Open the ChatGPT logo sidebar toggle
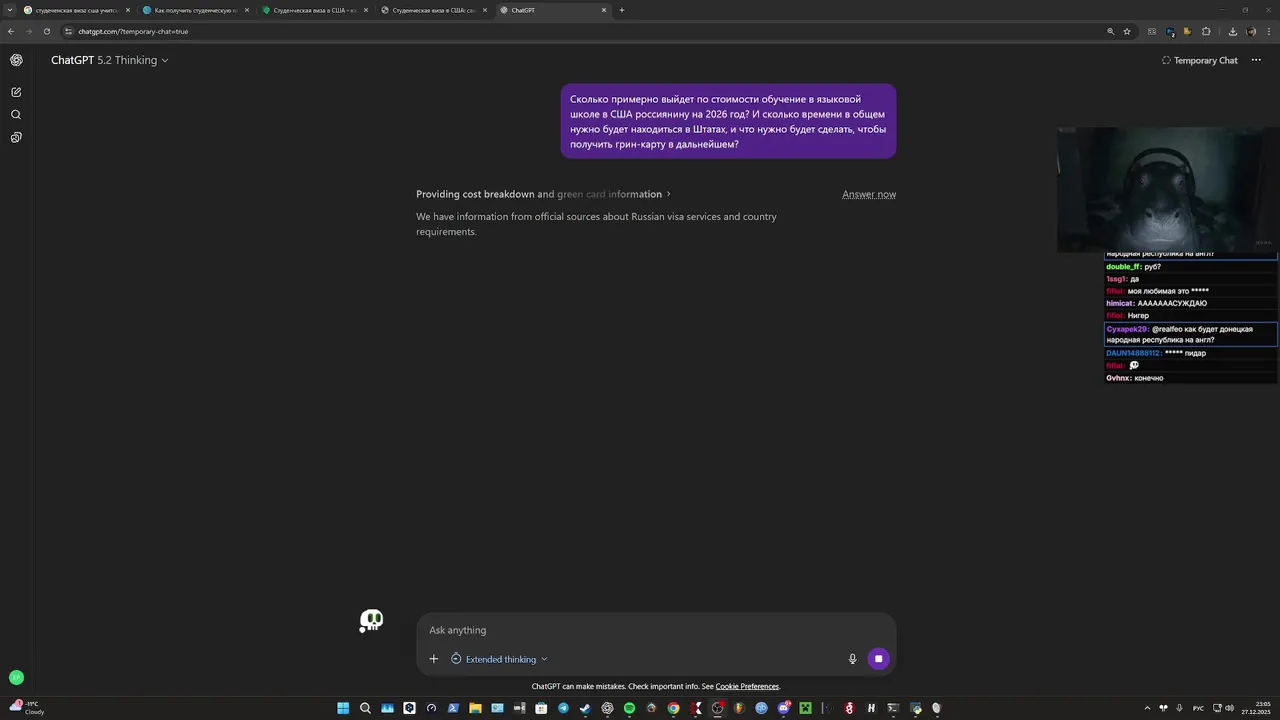Viewport: 1280px width, 720px height. click(x=16, y=60)
